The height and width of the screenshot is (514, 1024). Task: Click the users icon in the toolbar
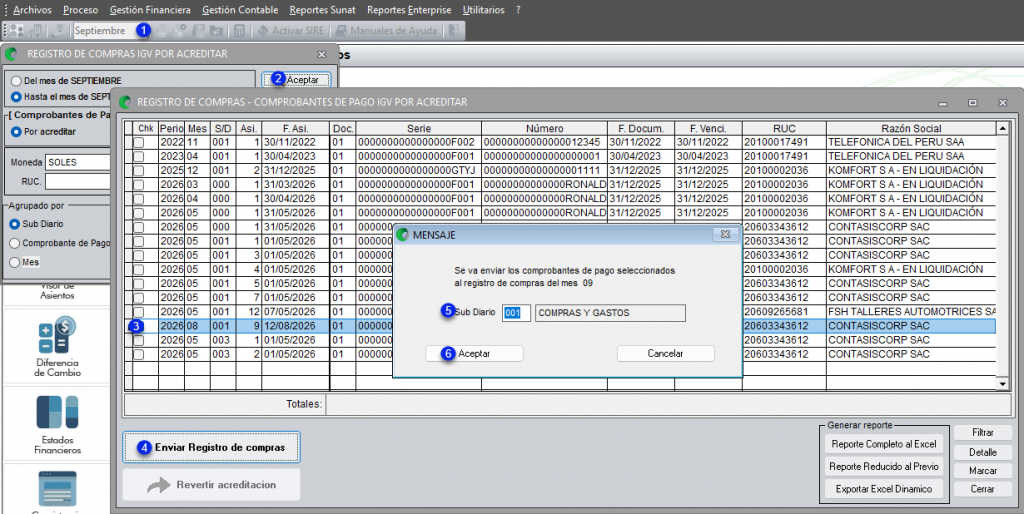pos(18,31)
